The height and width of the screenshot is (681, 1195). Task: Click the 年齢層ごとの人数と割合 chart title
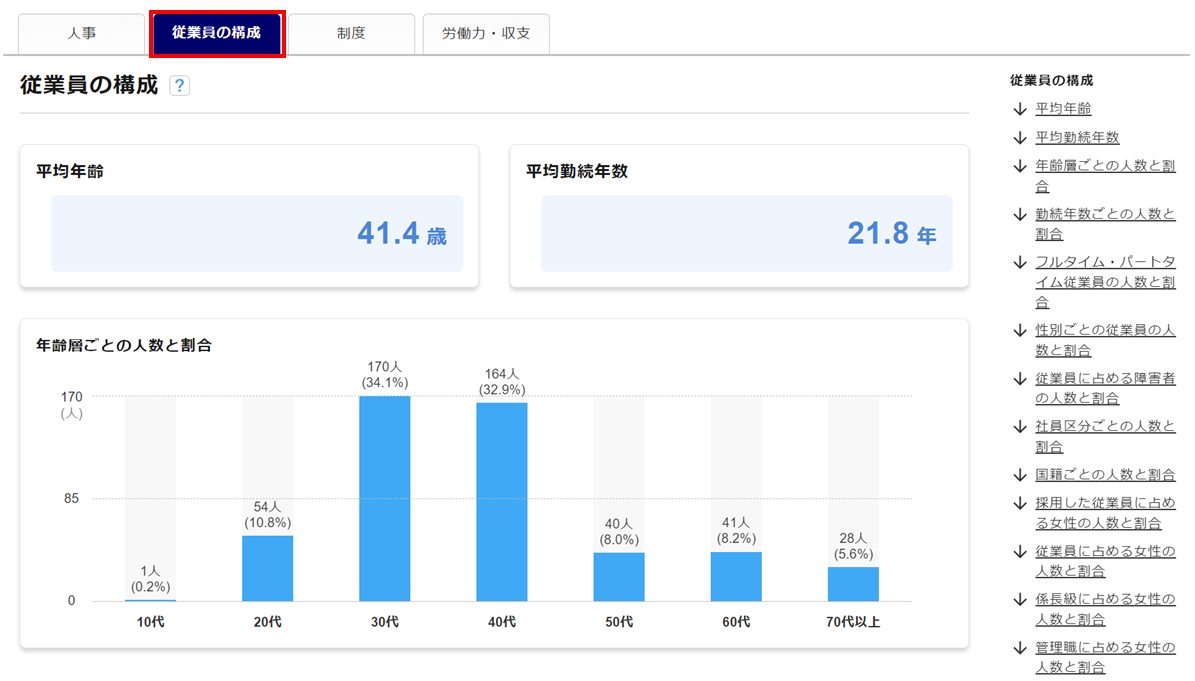tap(124, 346)
